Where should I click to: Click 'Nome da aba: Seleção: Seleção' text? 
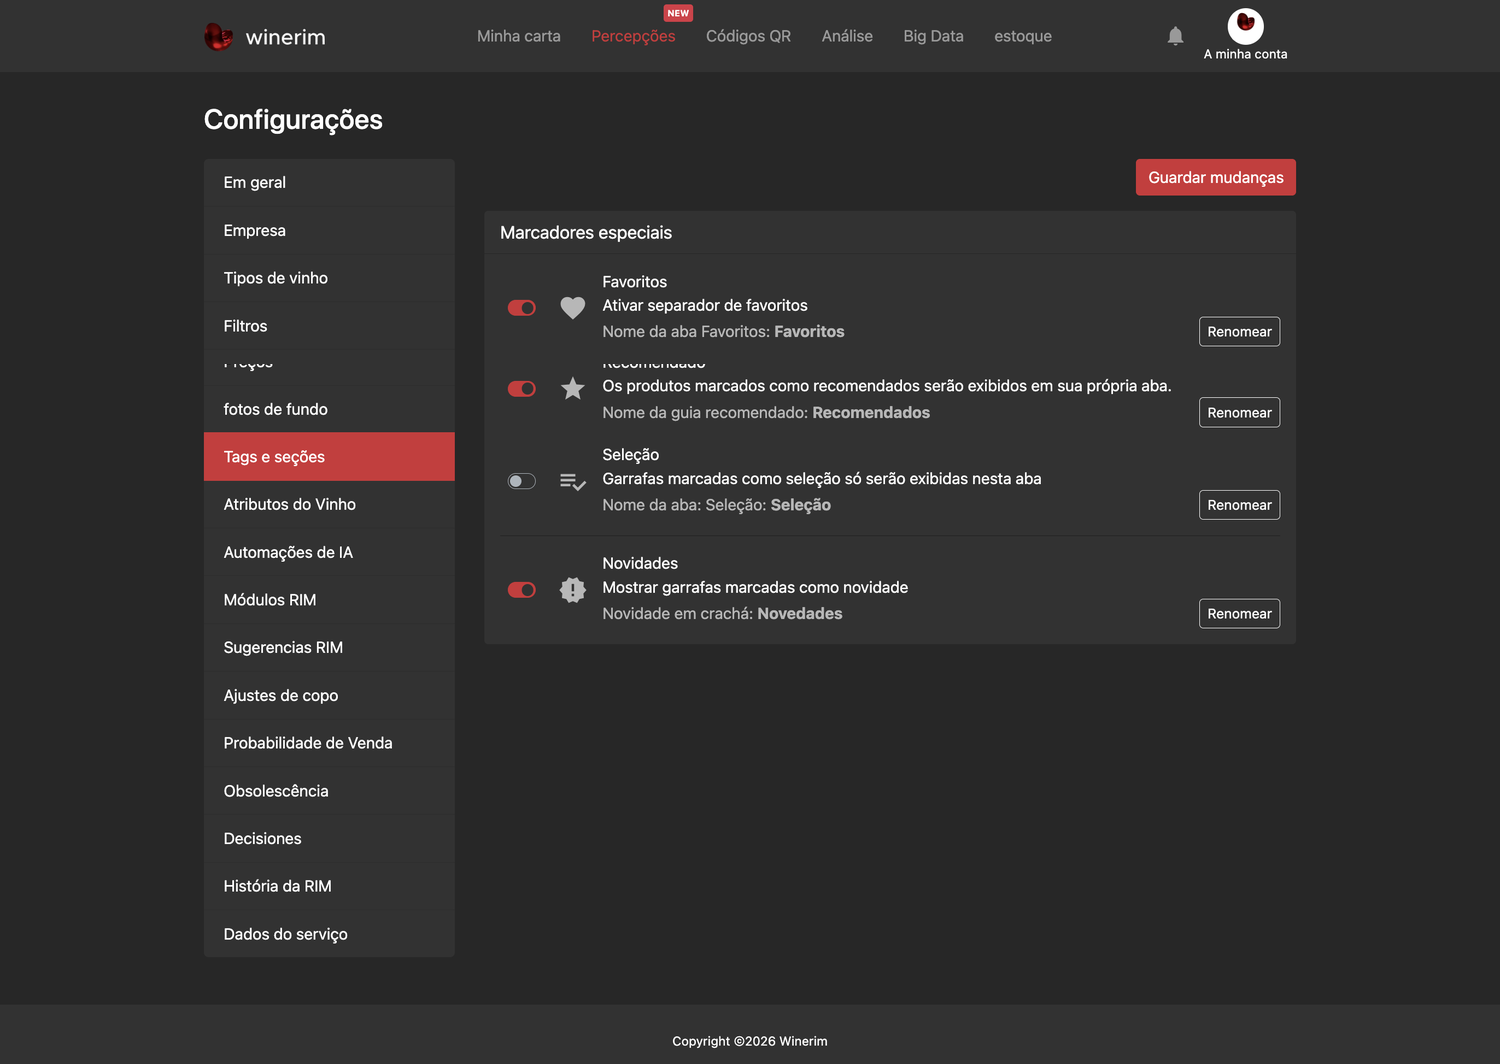click(716, 505)
